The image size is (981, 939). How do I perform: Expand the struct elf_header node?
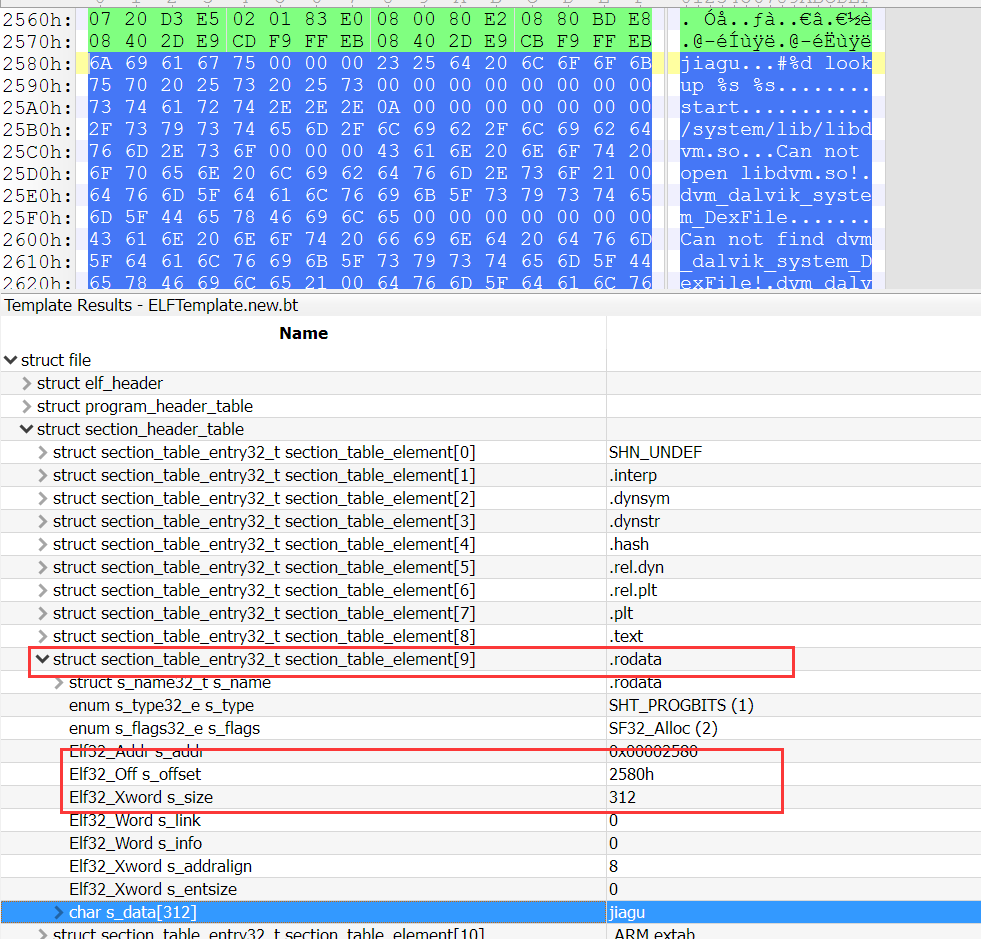coord(26,383)
